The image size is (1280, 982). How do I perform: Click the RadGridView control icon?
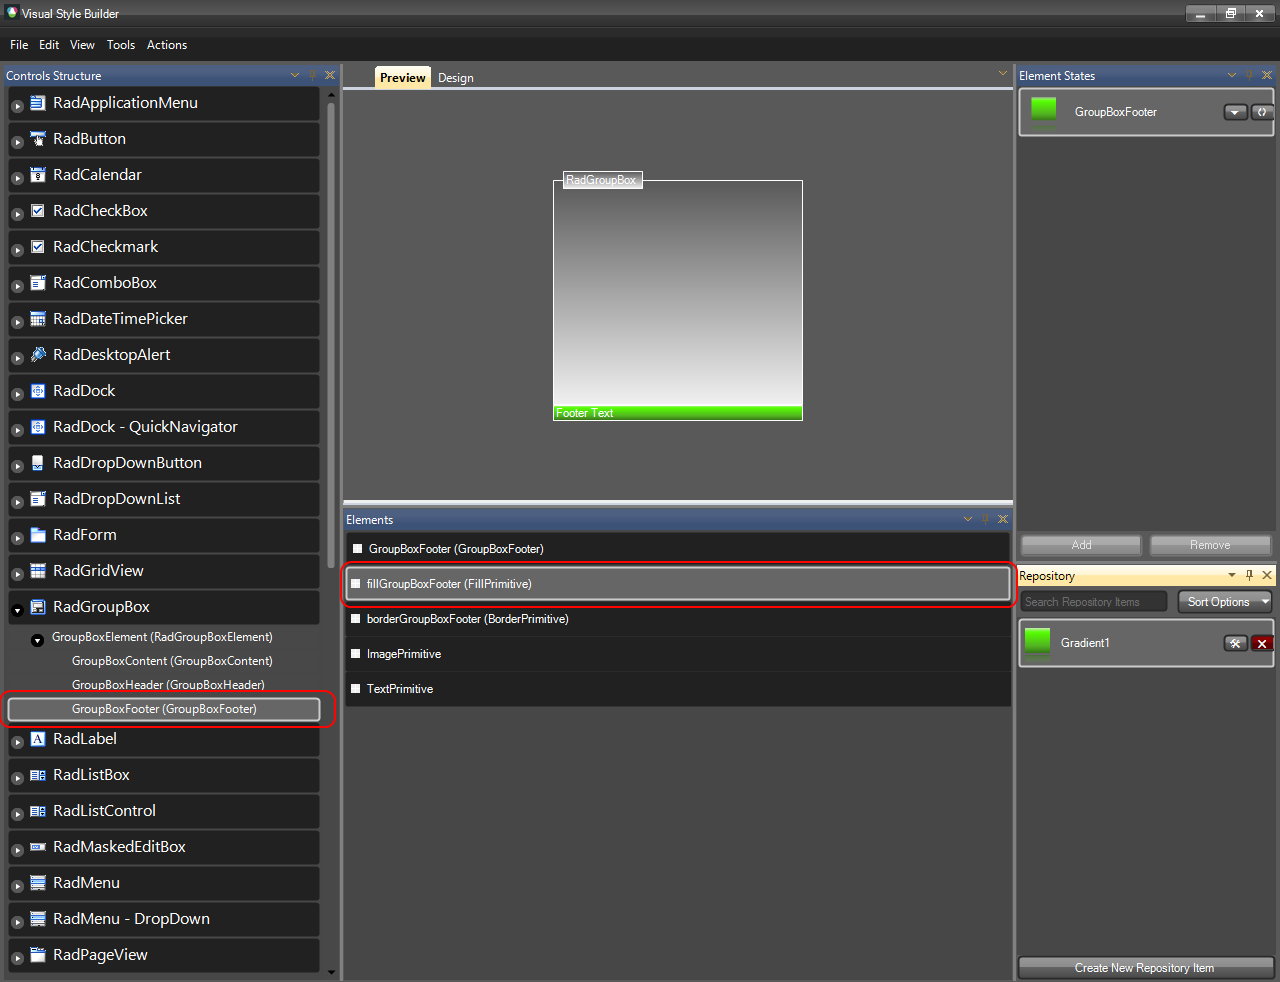(38, 571)
